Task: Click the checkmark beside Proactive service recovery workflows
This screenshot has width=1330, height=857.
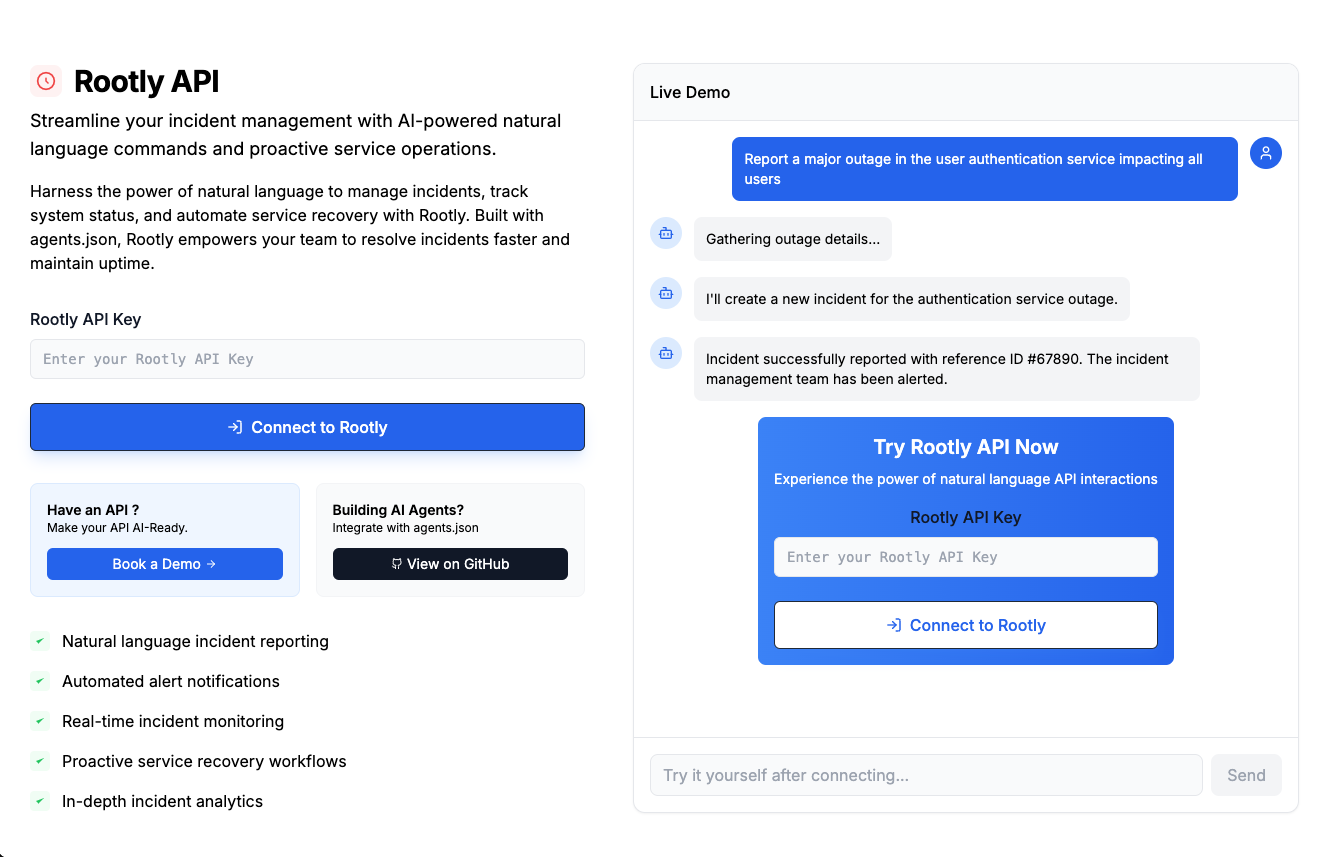Action: [x=40, y=761]
